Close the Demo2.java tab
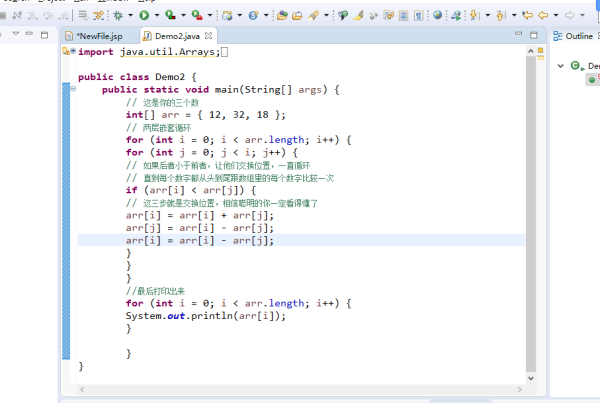Image resolution: width=600 pixels, height=403 pixels. tap(208, 36)
